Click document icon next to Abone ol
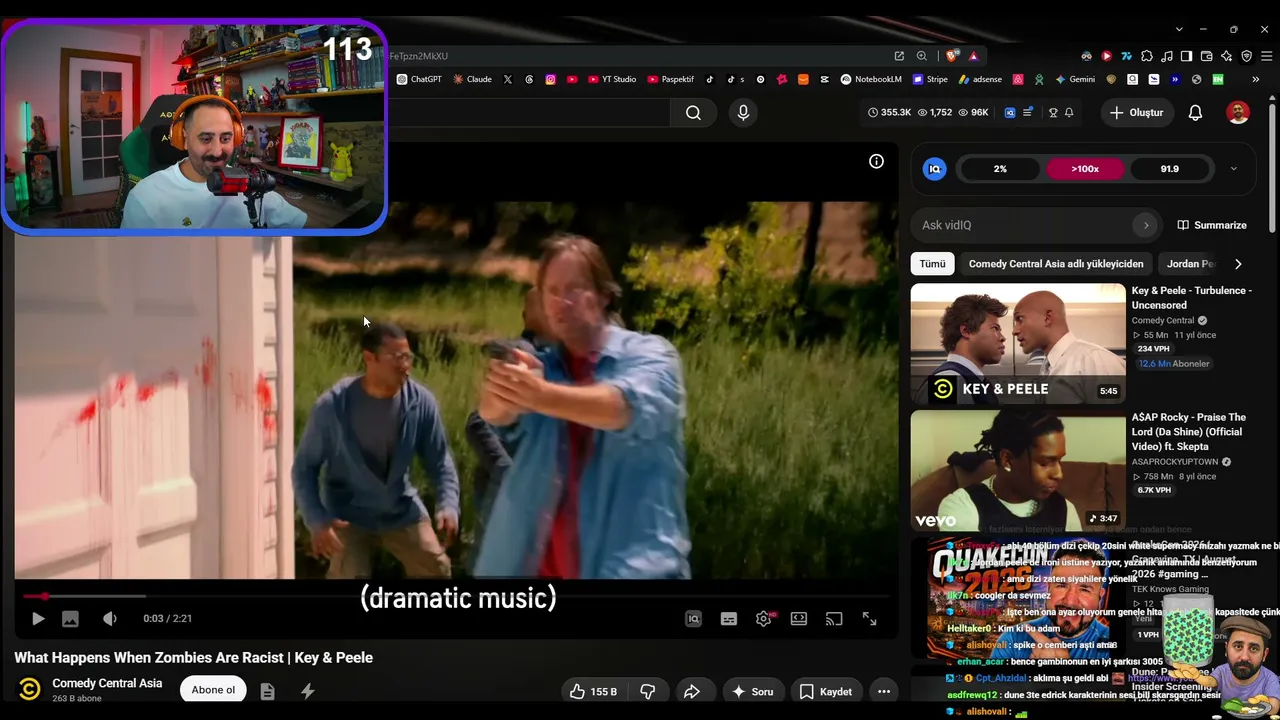Screen dimensions: 1280x720 point(267,691)
